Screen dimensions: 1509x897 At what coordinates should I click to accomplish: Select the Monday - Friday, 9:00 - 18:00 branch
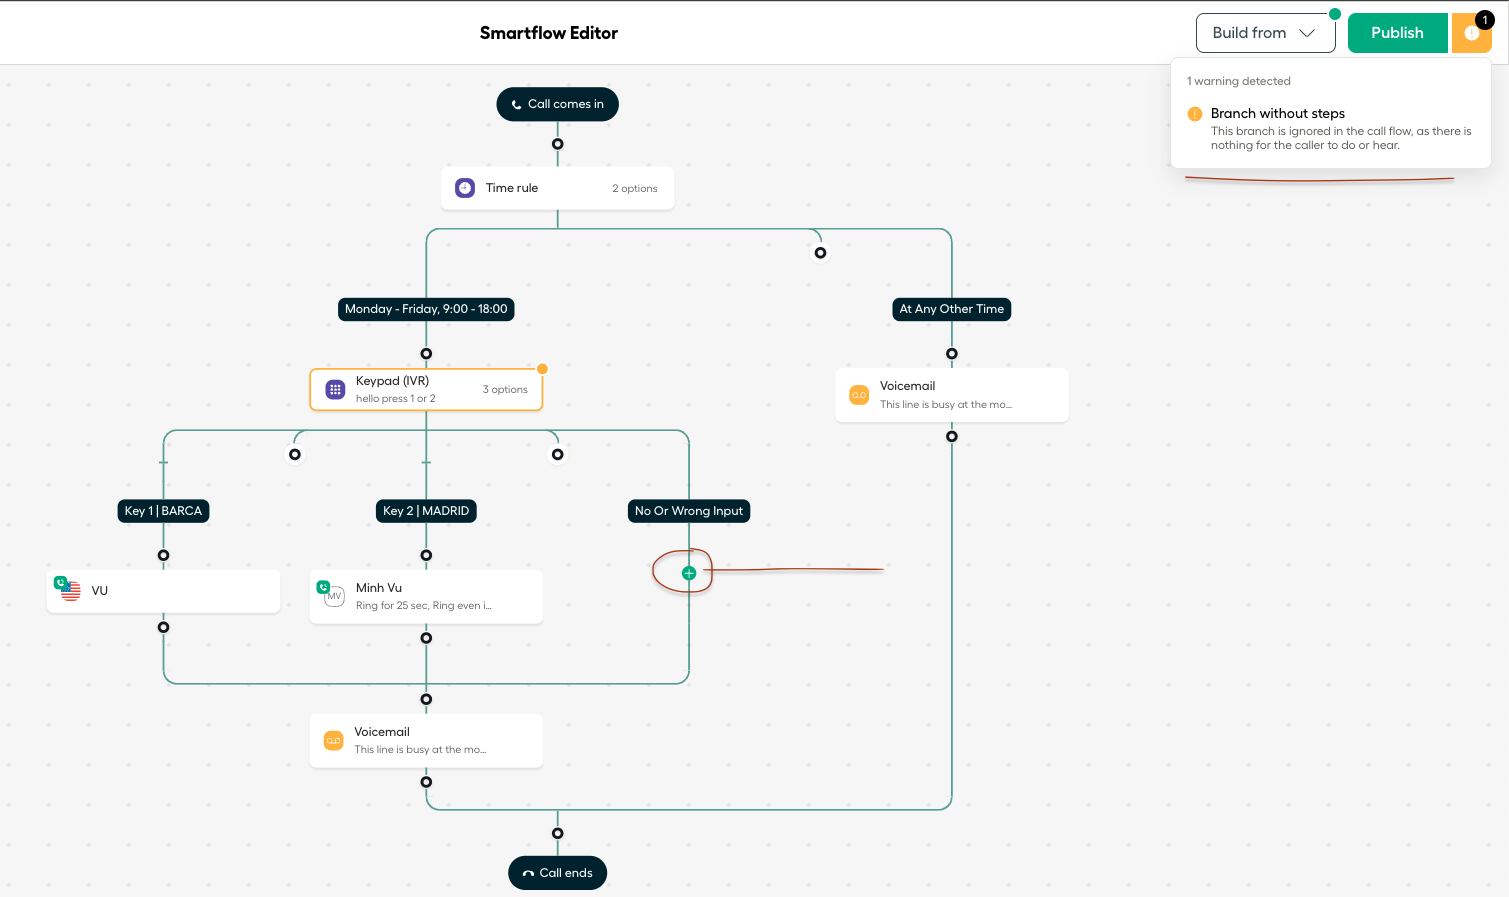coord(426,309)
